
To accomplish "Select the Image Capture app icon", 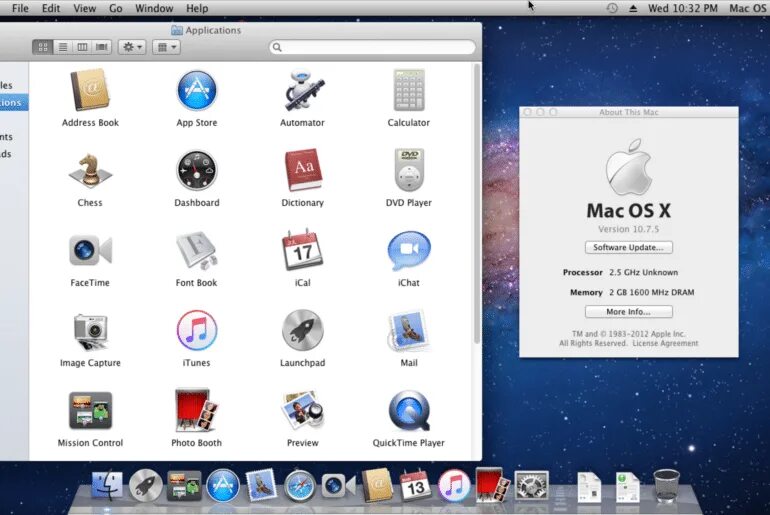I will tap(90, 331).
